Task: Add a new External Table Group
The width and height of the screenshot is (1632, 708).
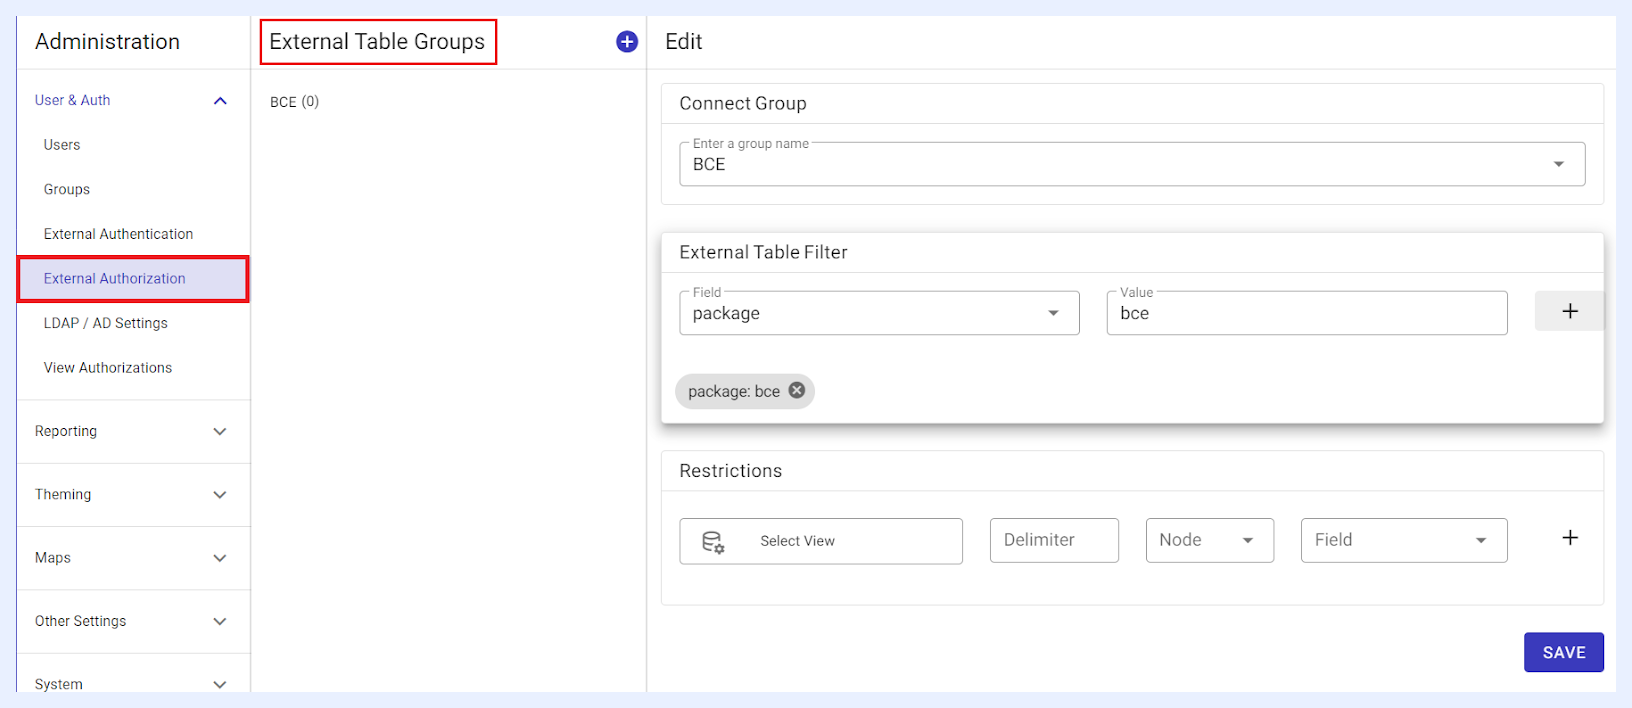Action: [627, 42]
